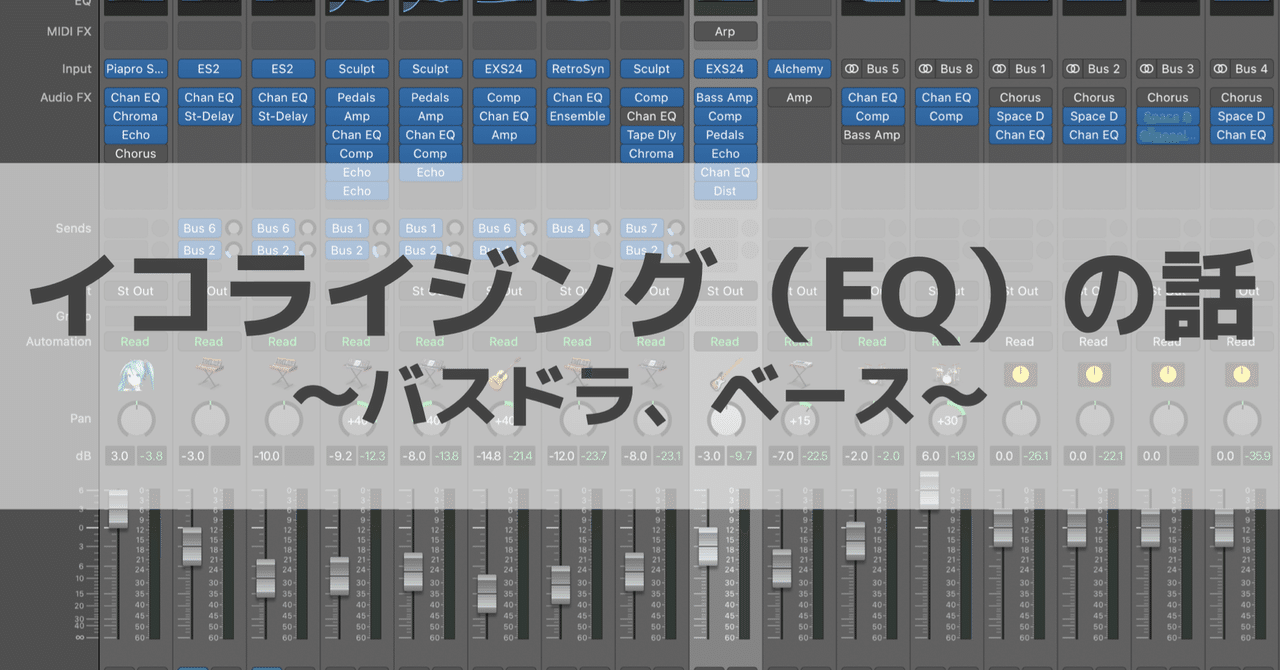The image size is (1280, 670).
Task: Click the -26.1 peak level display
Action: pos(1036,456)
